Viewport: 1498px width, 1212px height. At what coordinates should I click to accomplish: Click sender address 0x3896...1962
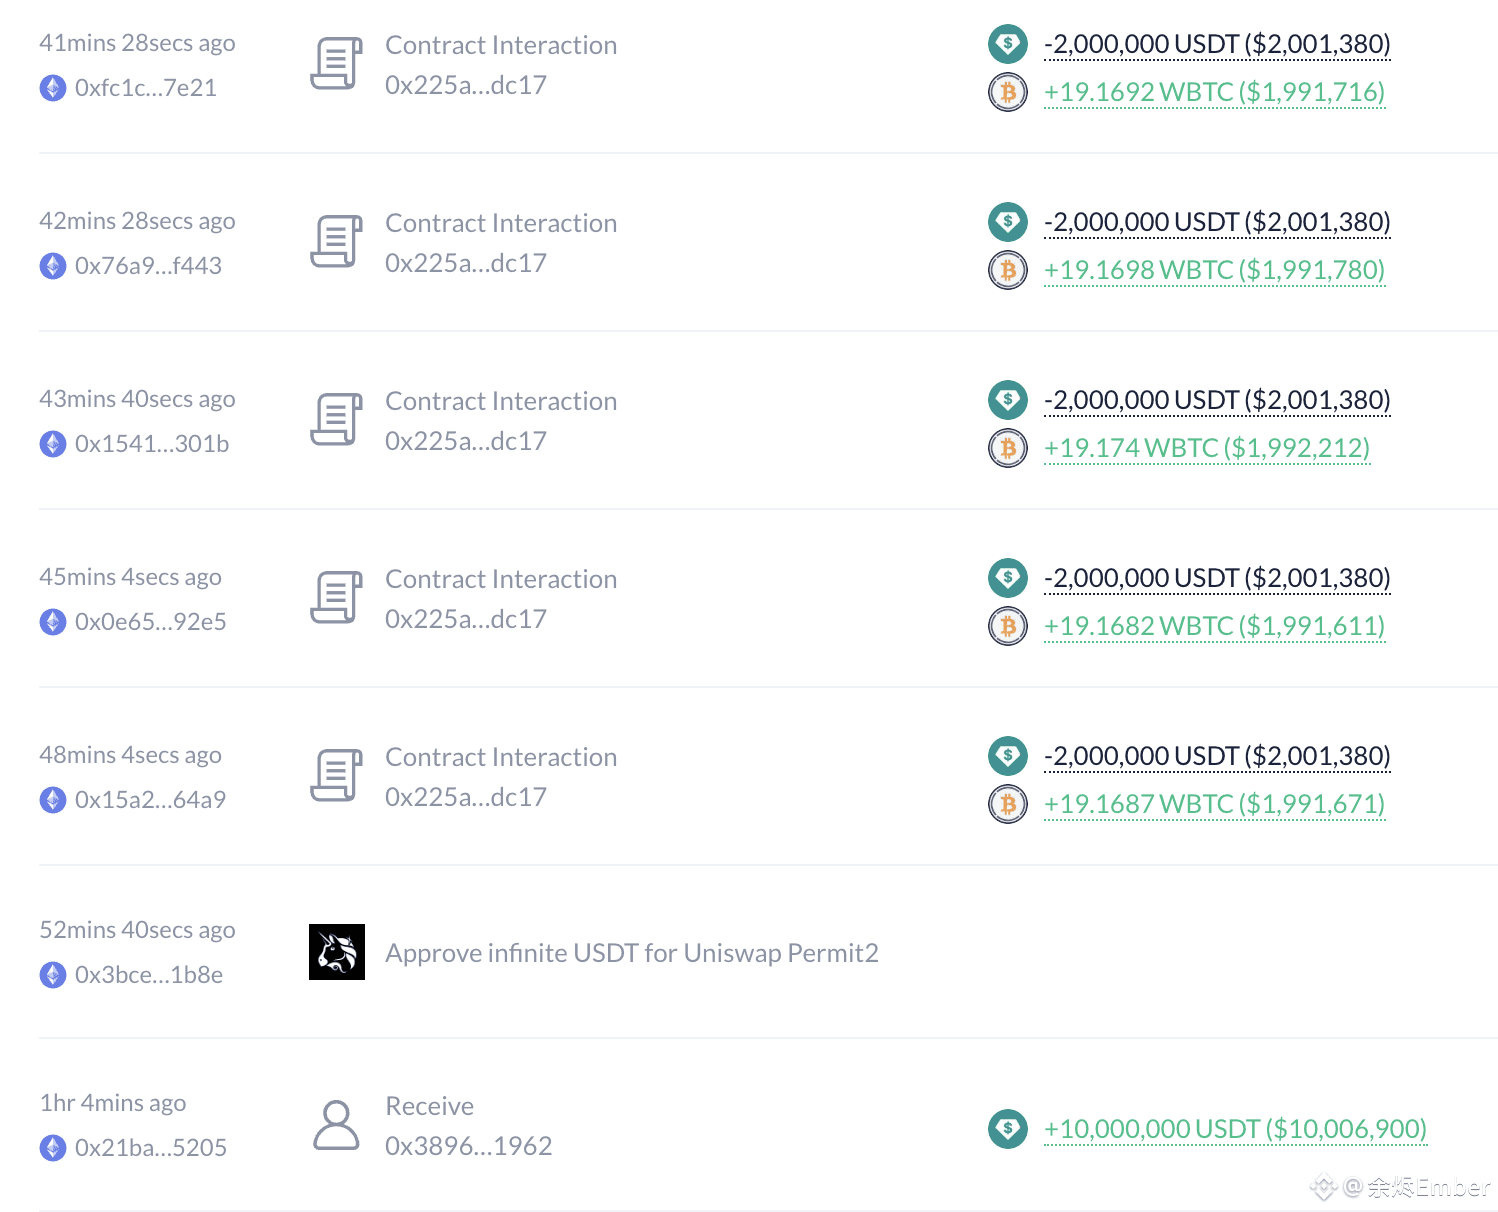[x=469, y=1146]
